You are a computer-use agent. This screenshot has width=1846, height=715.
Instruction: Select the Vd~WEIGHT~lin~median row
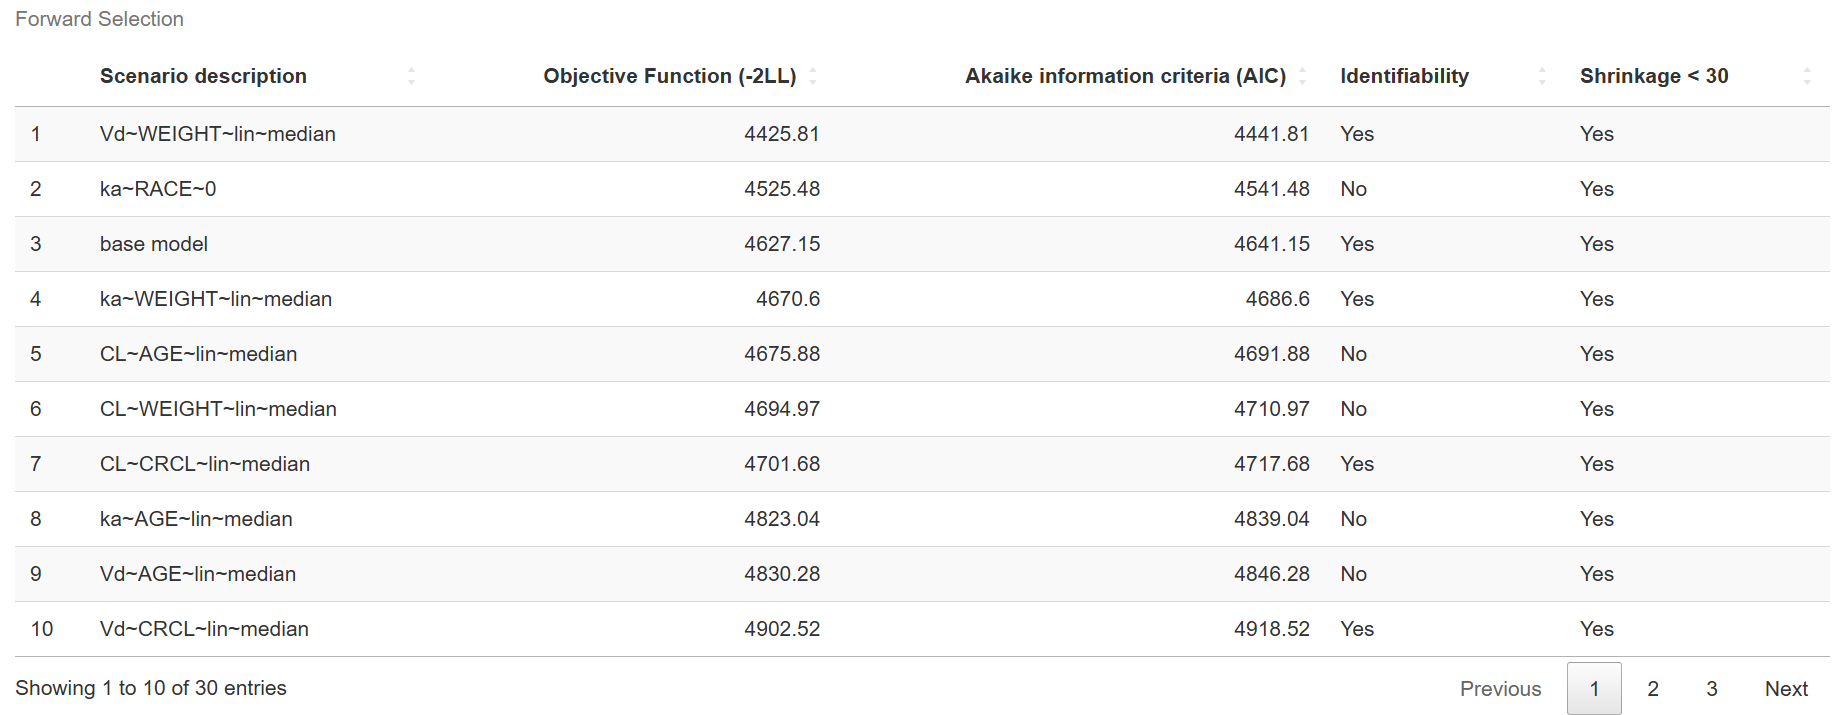(x=922, y=134)
